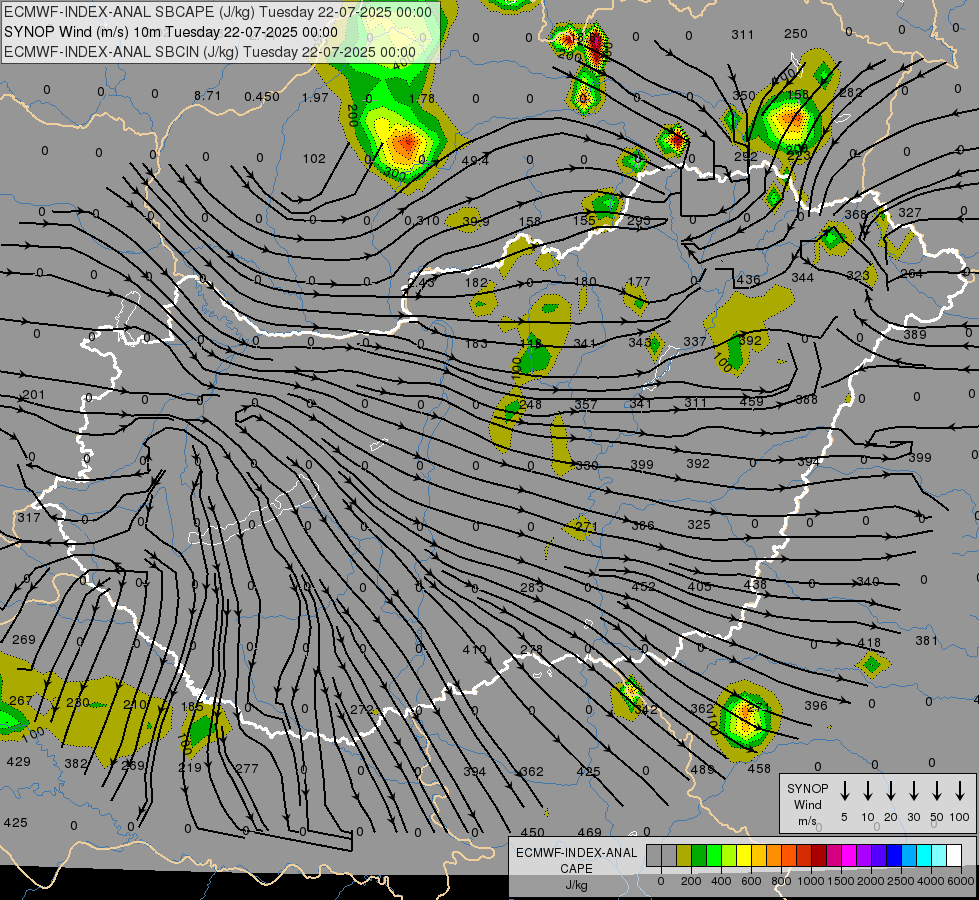Click the 600 tick in CAPE legend
The height and width of the screenshot is (900, 979).
(751, 881)
